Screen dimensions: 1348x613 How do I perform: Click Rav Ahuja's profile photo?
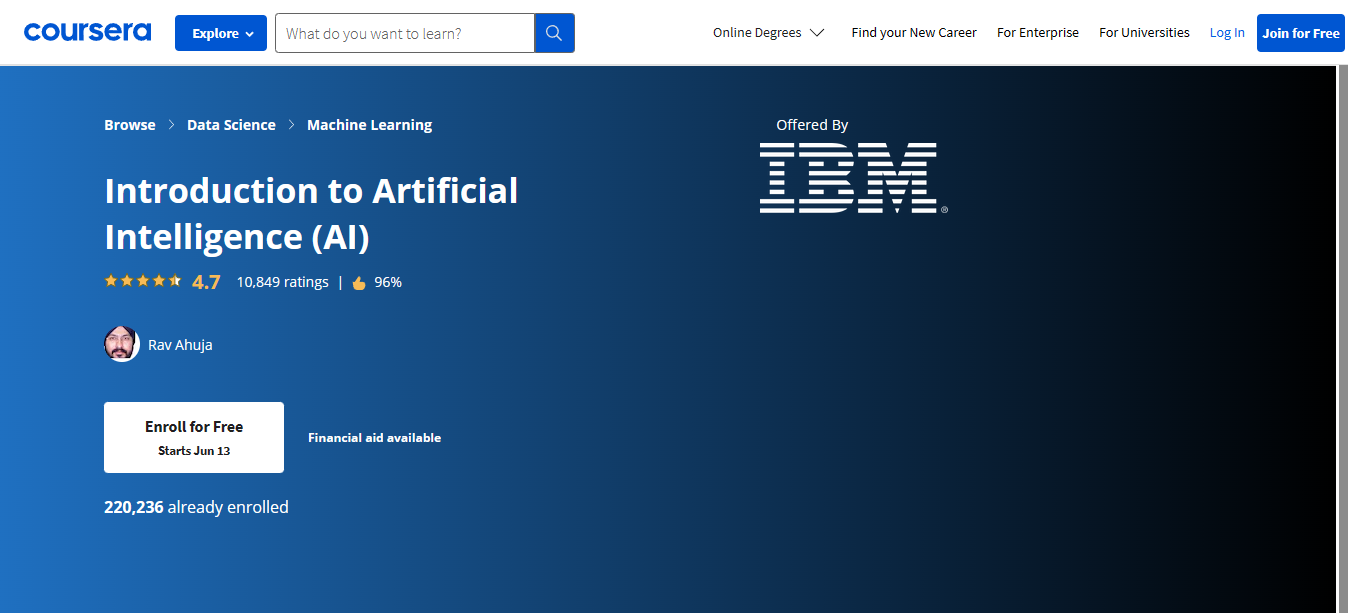(x=122, y=344)
